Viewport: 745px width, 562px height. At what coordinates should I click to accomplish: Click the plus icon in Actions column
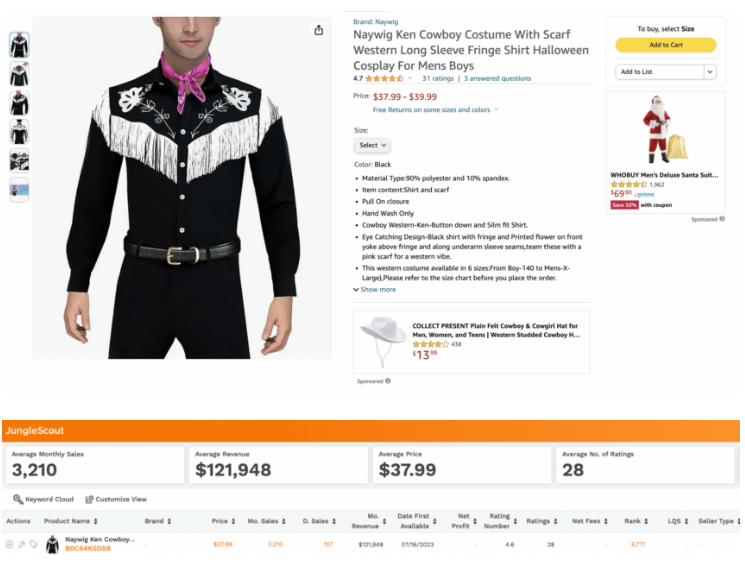click(9, 544)
